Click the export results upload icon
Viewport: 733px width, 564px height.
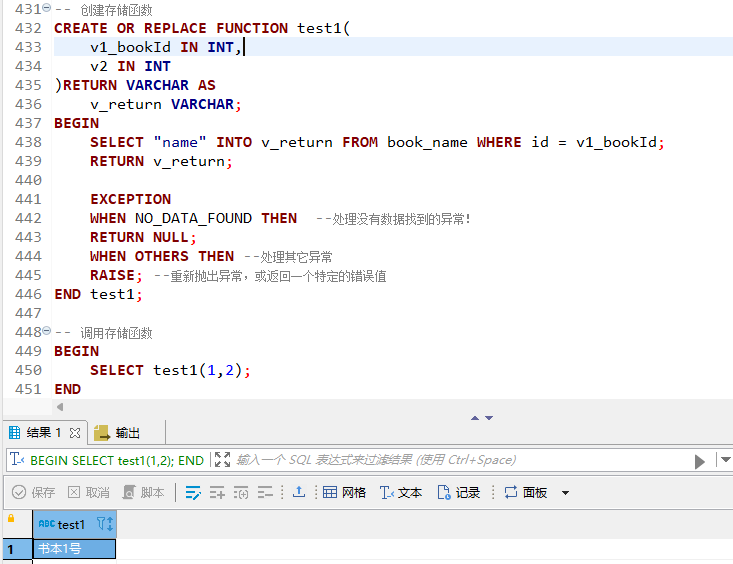(x=298, y=492)
